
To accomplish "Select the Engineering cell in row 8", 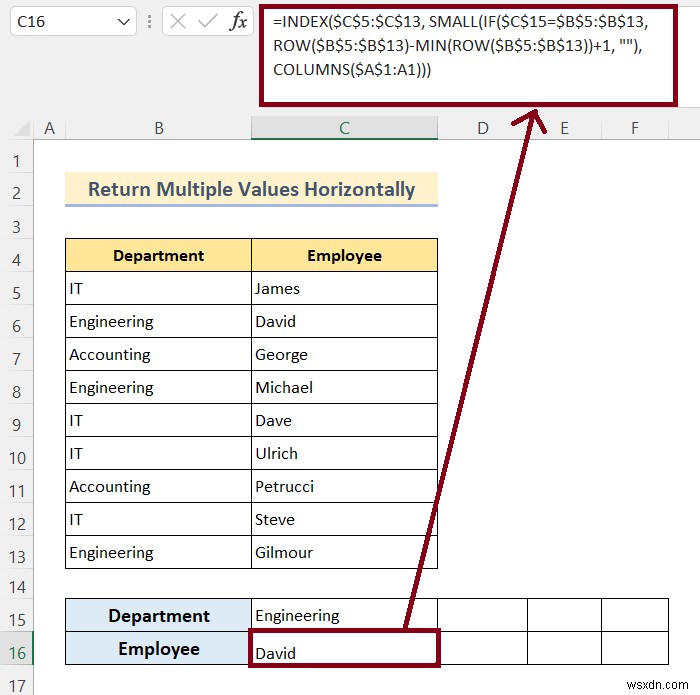I will (158, 387).
